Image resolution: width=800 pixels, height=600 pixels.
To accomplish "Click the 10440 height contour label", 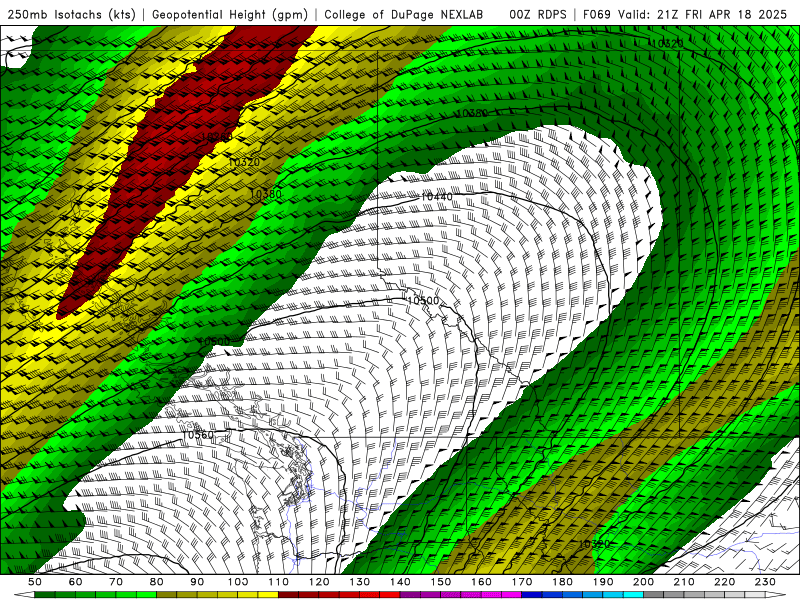I will 437,197.
